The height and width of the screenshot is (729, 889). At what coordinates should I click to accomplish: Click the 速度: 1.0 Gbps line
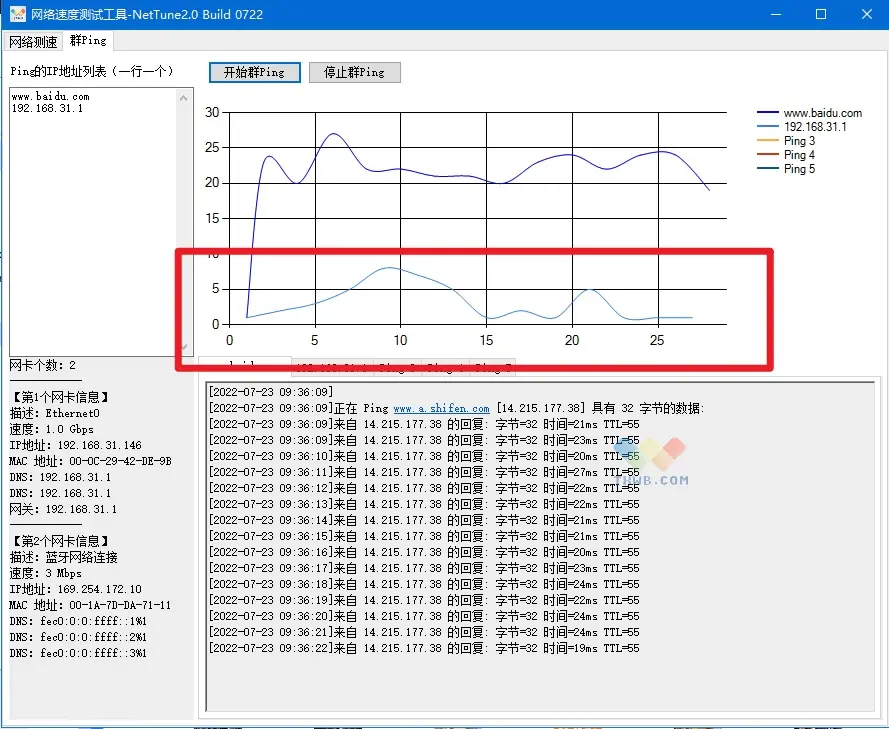[52, 429]
